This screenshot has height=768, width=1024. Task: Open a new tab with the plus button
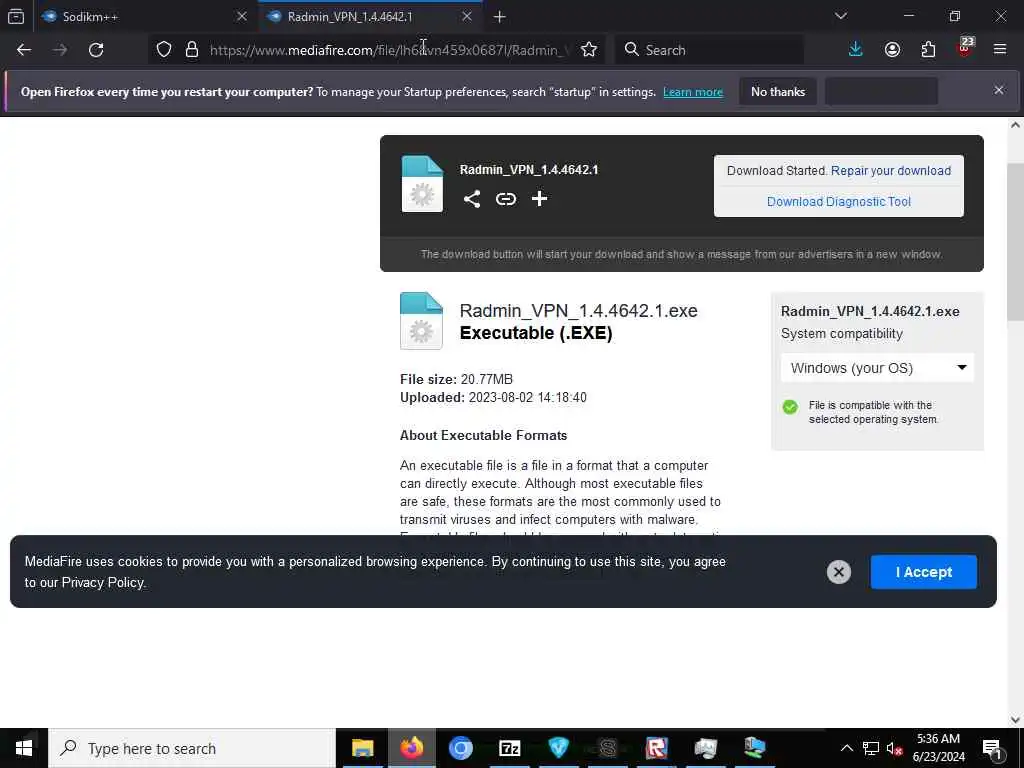(x=500, y=17)
